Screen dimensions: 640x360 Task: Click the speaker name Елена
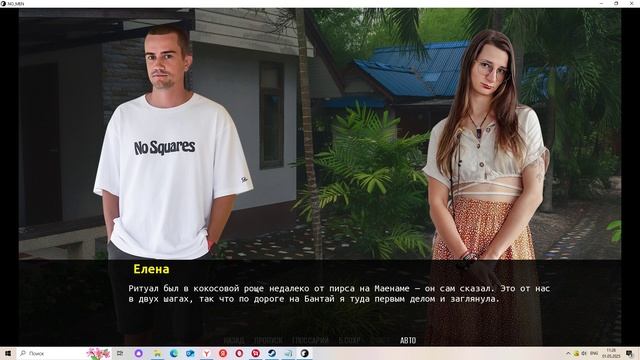[x=151, y=269]
